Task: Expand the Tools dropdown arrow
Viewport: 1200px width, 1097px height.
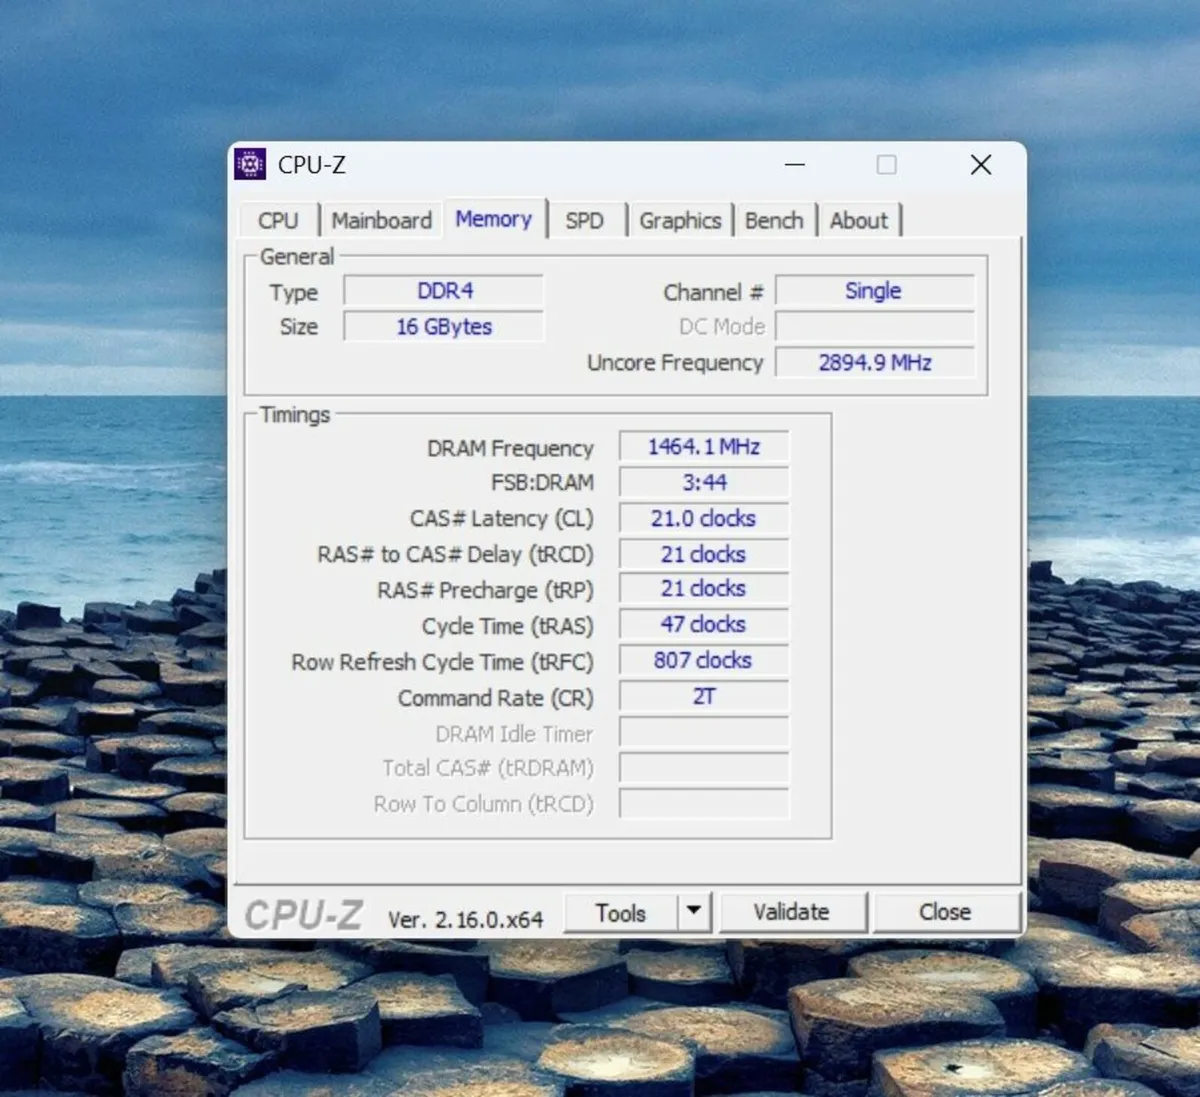Action: (695, 911)
